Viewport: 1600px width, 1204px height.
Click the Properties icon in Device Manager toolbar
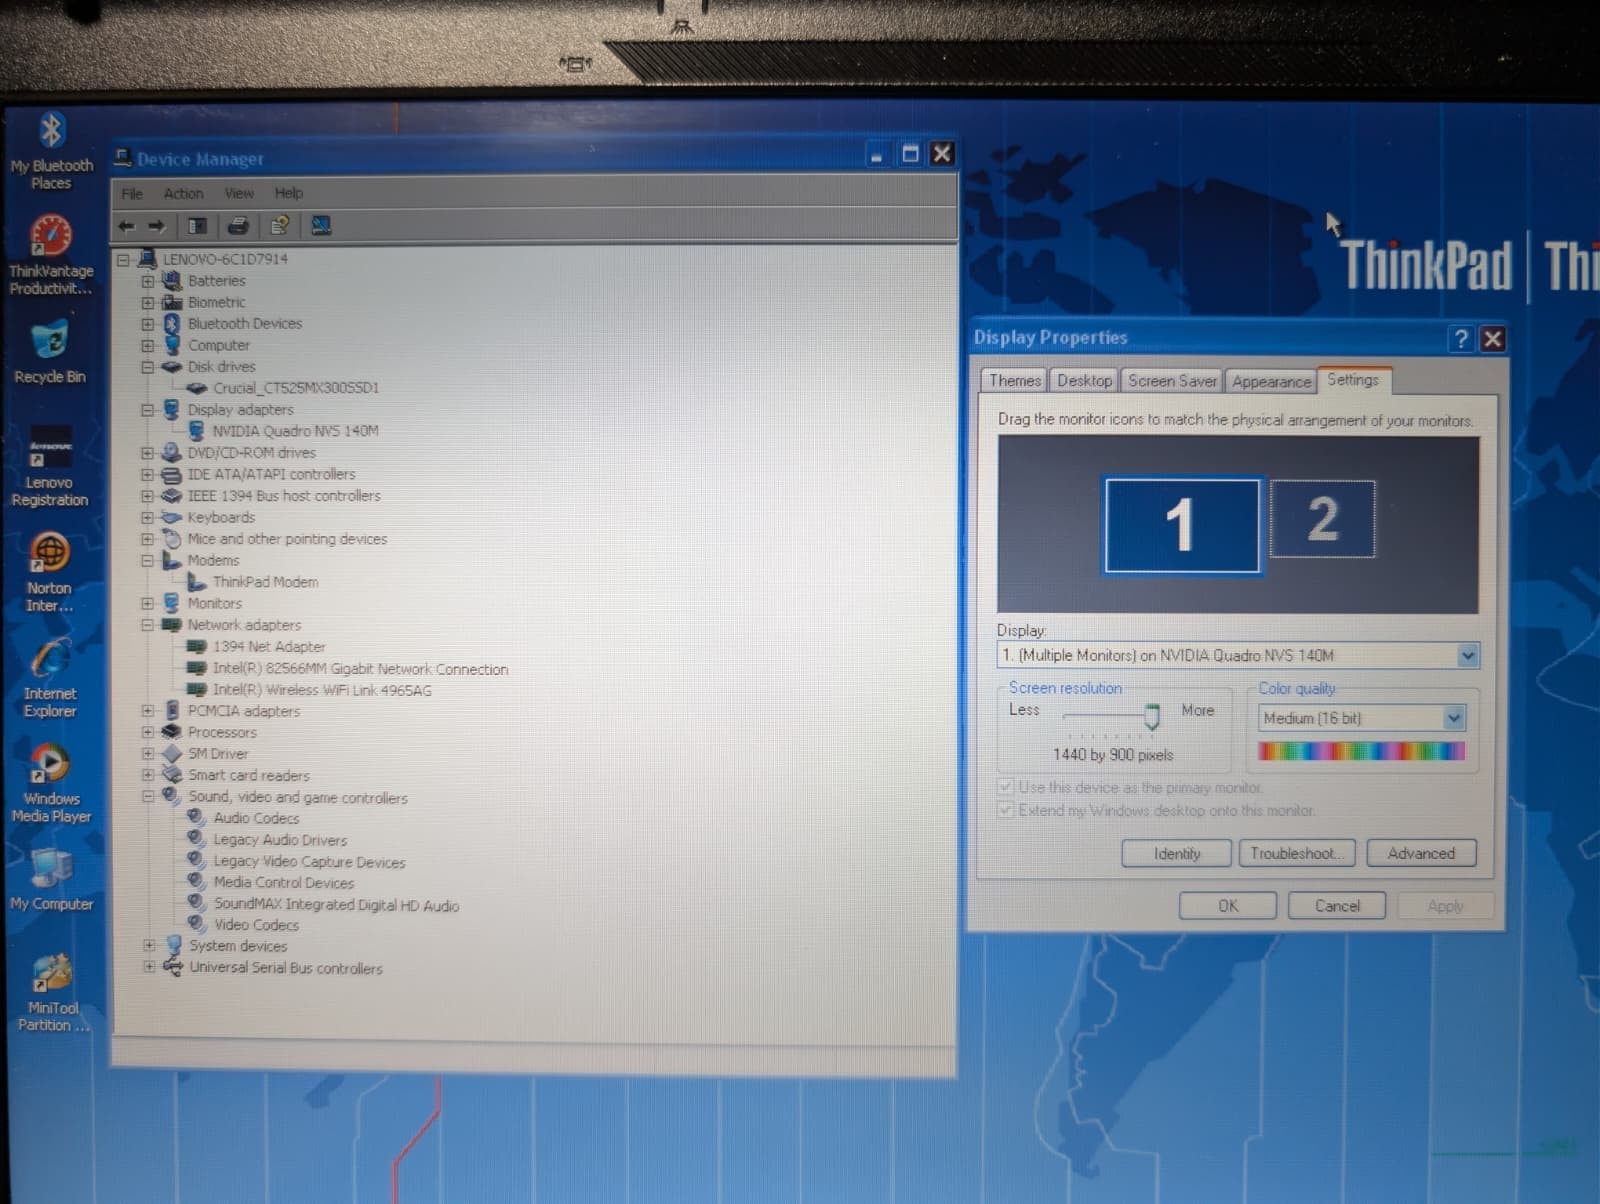279,226
